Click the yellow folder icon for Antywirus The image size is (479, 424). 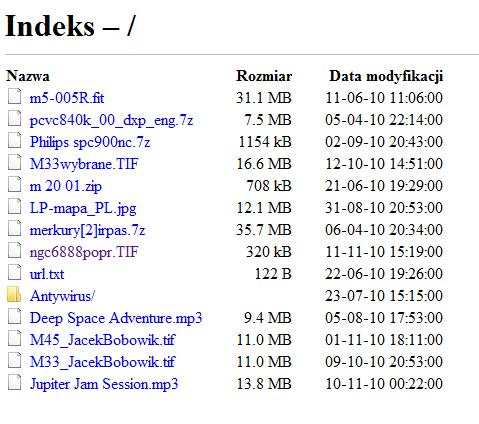coord(14,294)
